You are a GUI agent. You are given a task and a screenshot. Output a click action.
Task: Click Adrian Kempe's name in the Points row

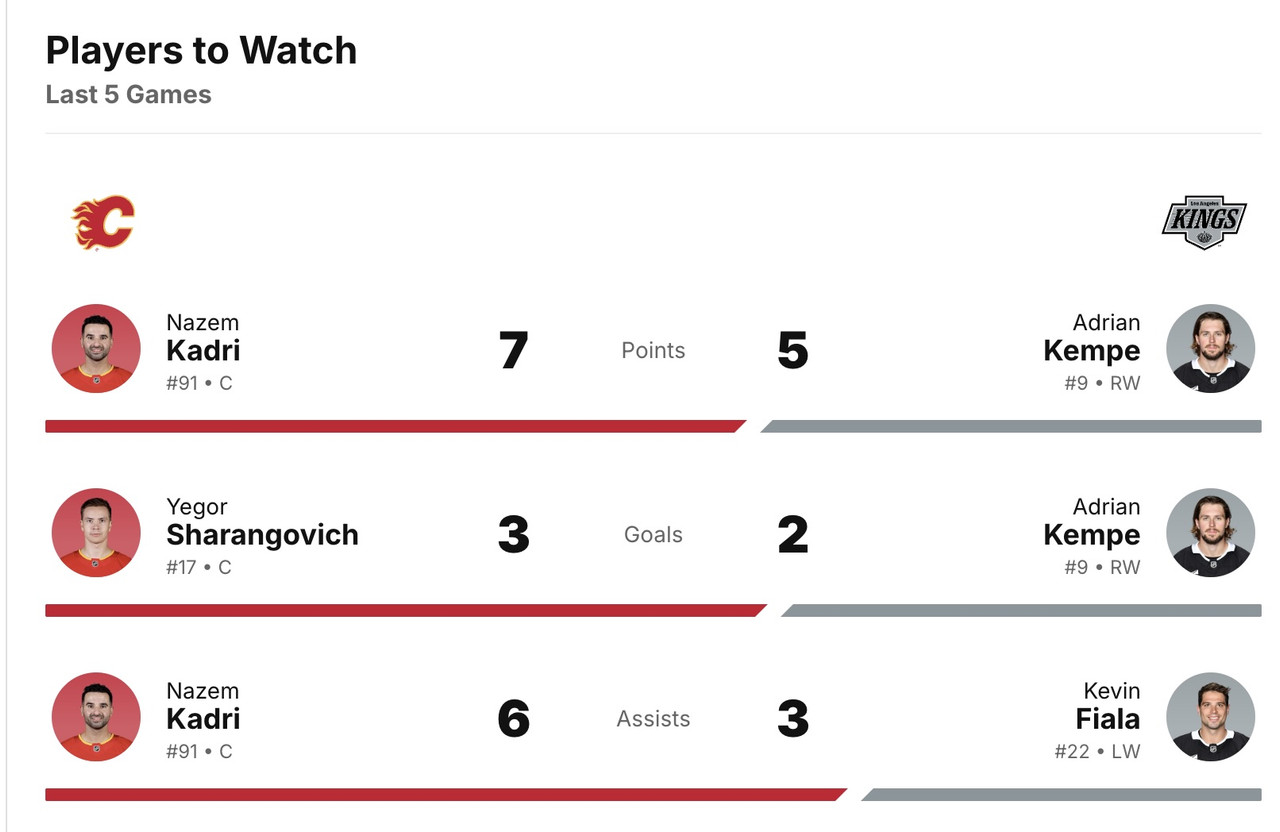coord(1091,350)
